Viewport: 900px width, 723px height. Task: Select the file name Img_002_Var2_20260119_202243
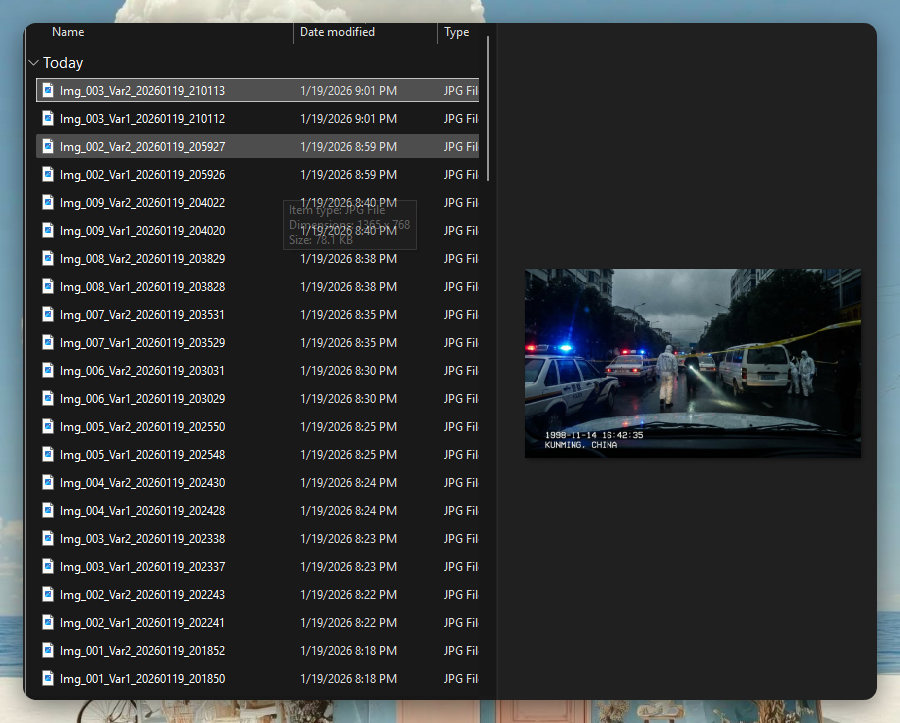click(142, 595)
